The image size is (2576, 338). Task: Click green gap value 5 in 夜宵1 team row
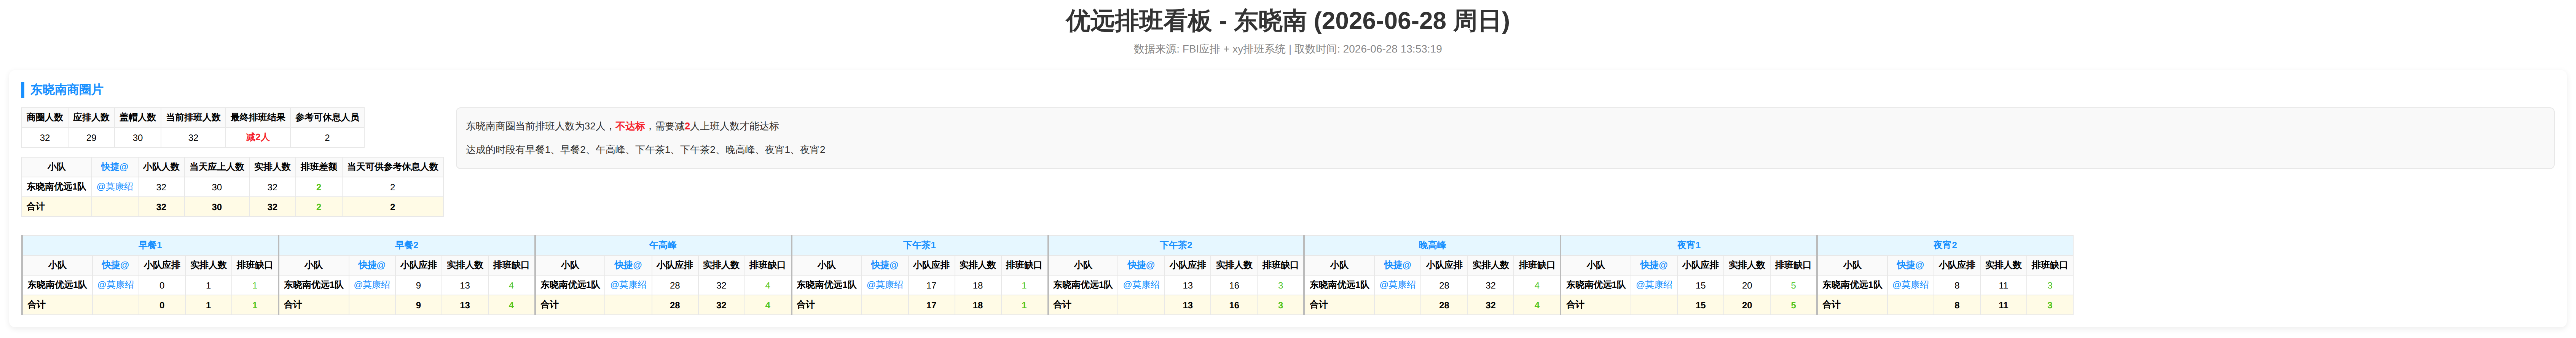[x=1794, y=285]
